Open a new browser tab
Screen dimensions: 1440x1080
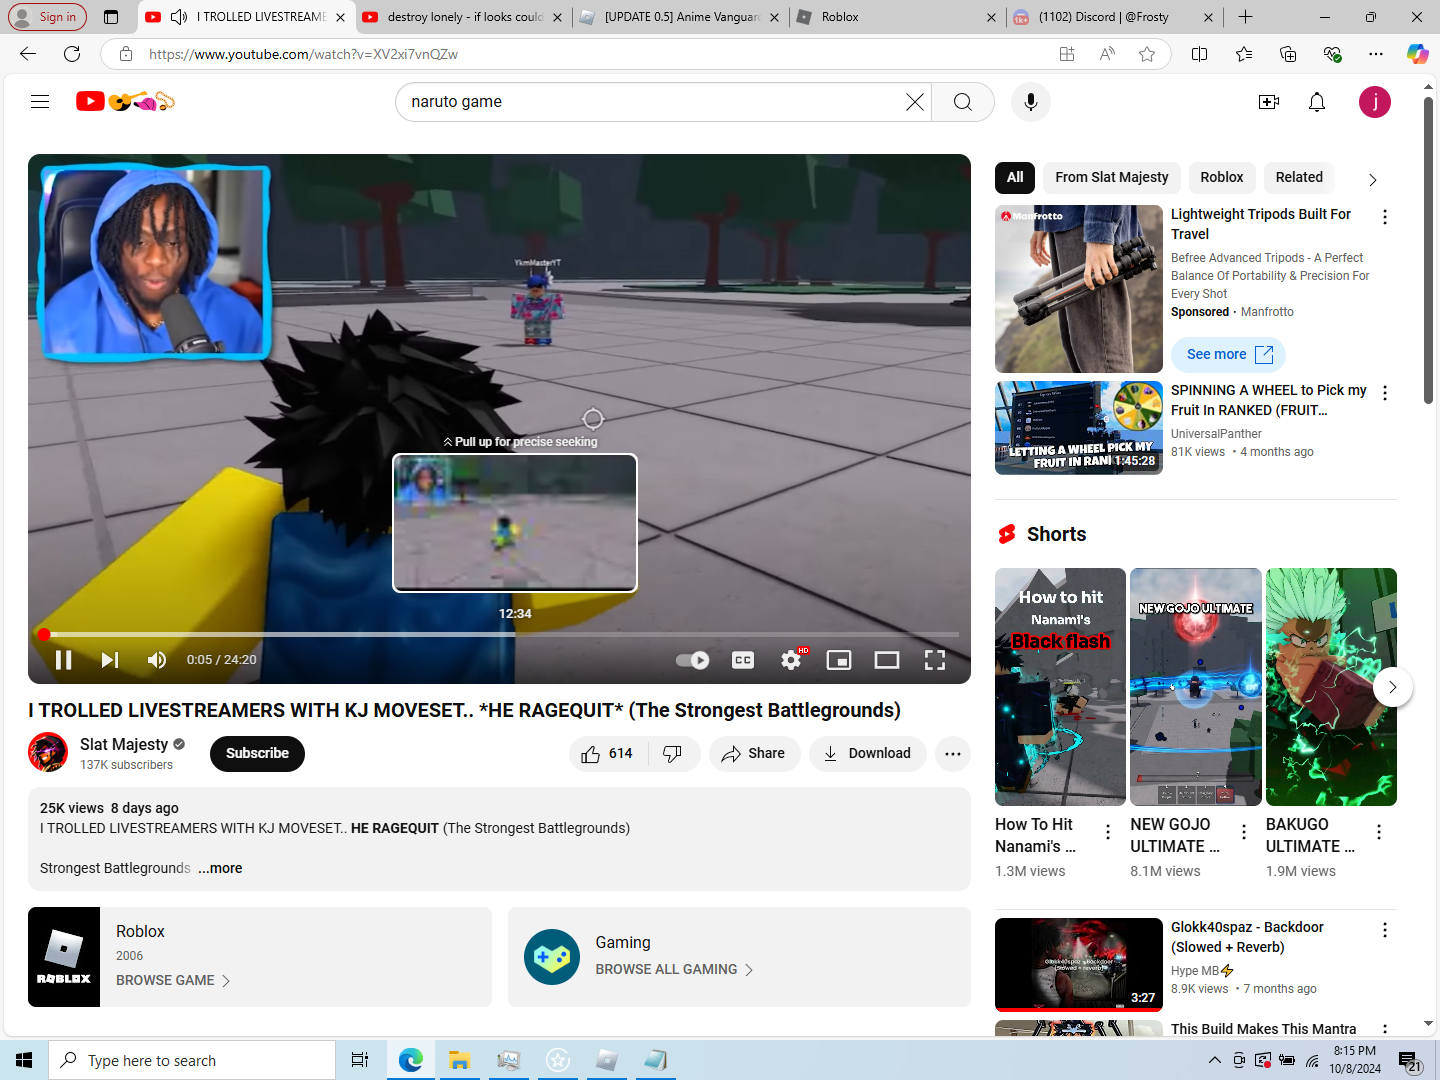click(x=1245, y=17)
